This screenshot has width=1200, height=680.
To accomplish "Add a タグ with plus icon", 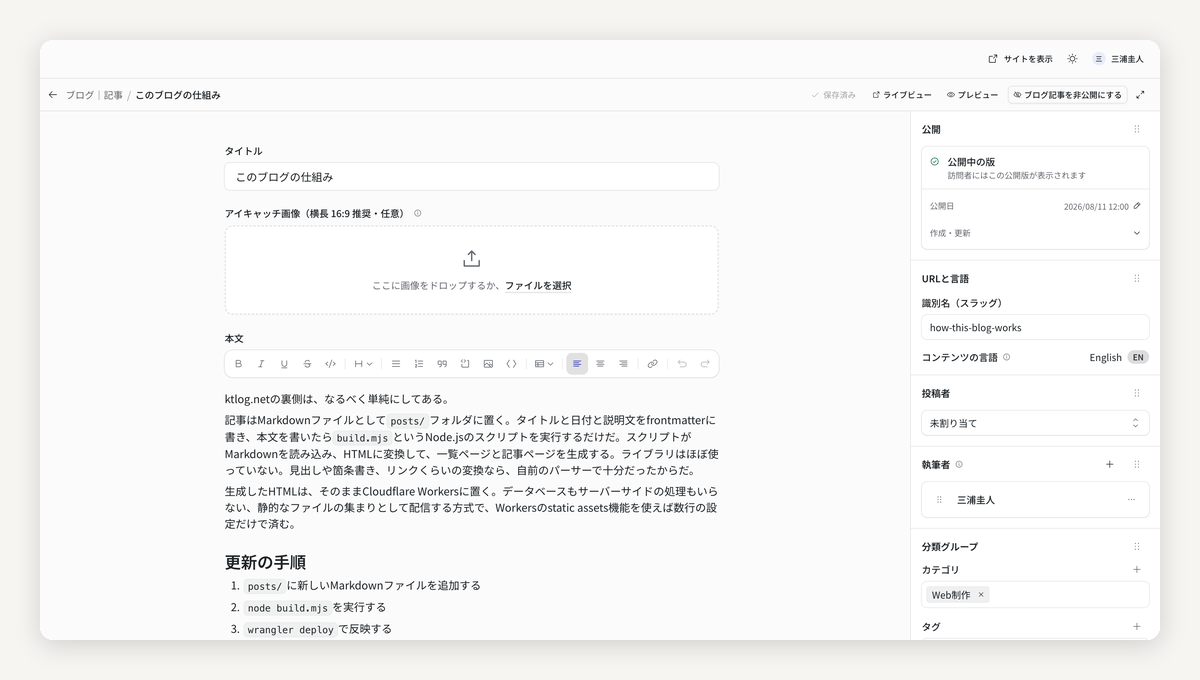I will pyautogui.click(x=1137, y=627).
